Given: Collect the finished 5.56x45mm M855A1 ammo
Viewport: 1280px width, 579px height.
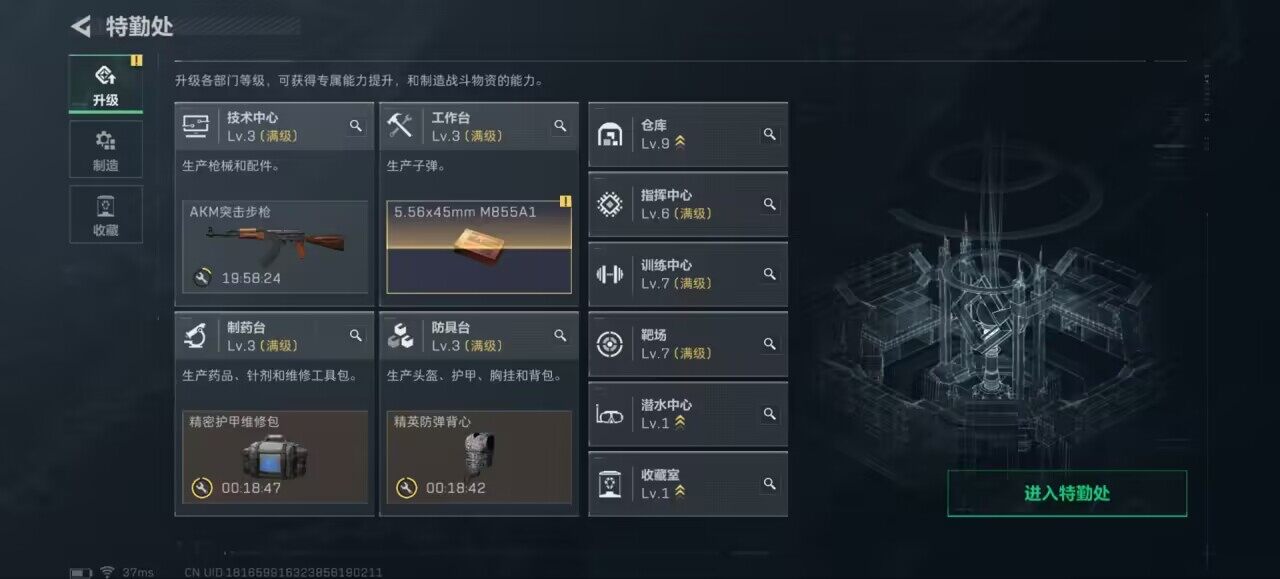Looking at the screenshot, I should pos(479,247).
